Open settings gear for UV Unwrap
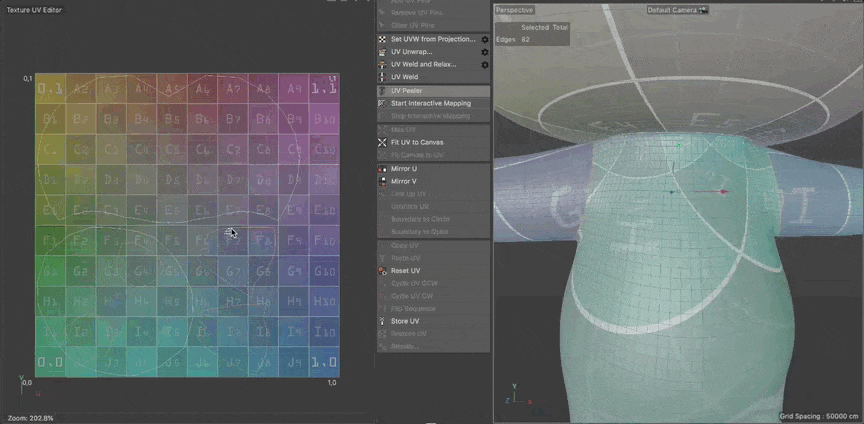 pos(485,52)
